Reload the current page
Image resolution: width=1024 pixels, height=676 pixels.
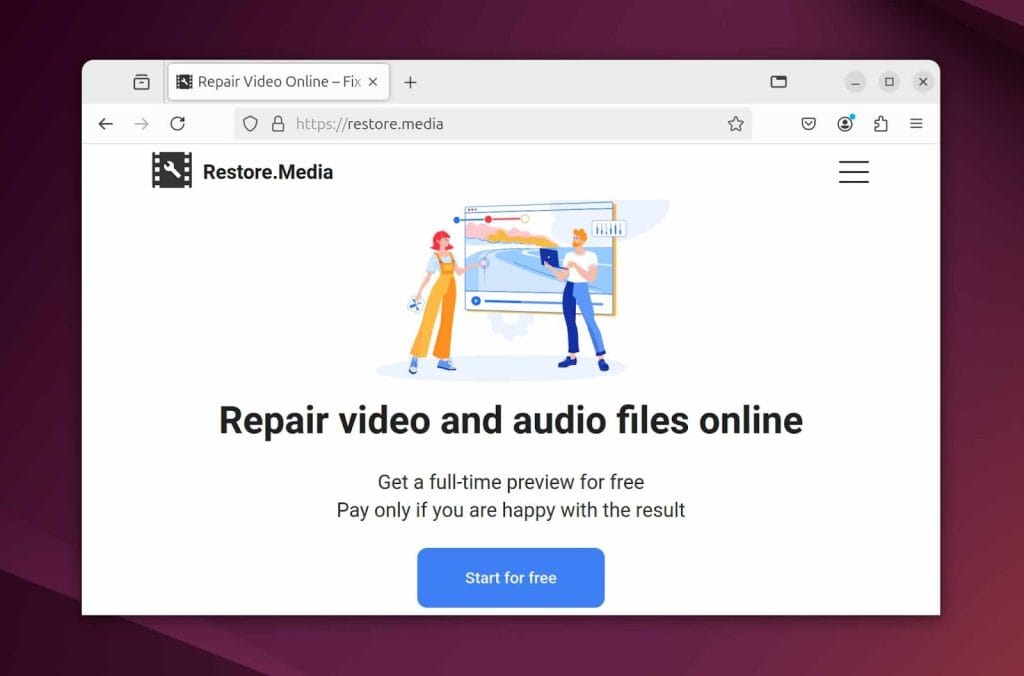pos(177,124)
